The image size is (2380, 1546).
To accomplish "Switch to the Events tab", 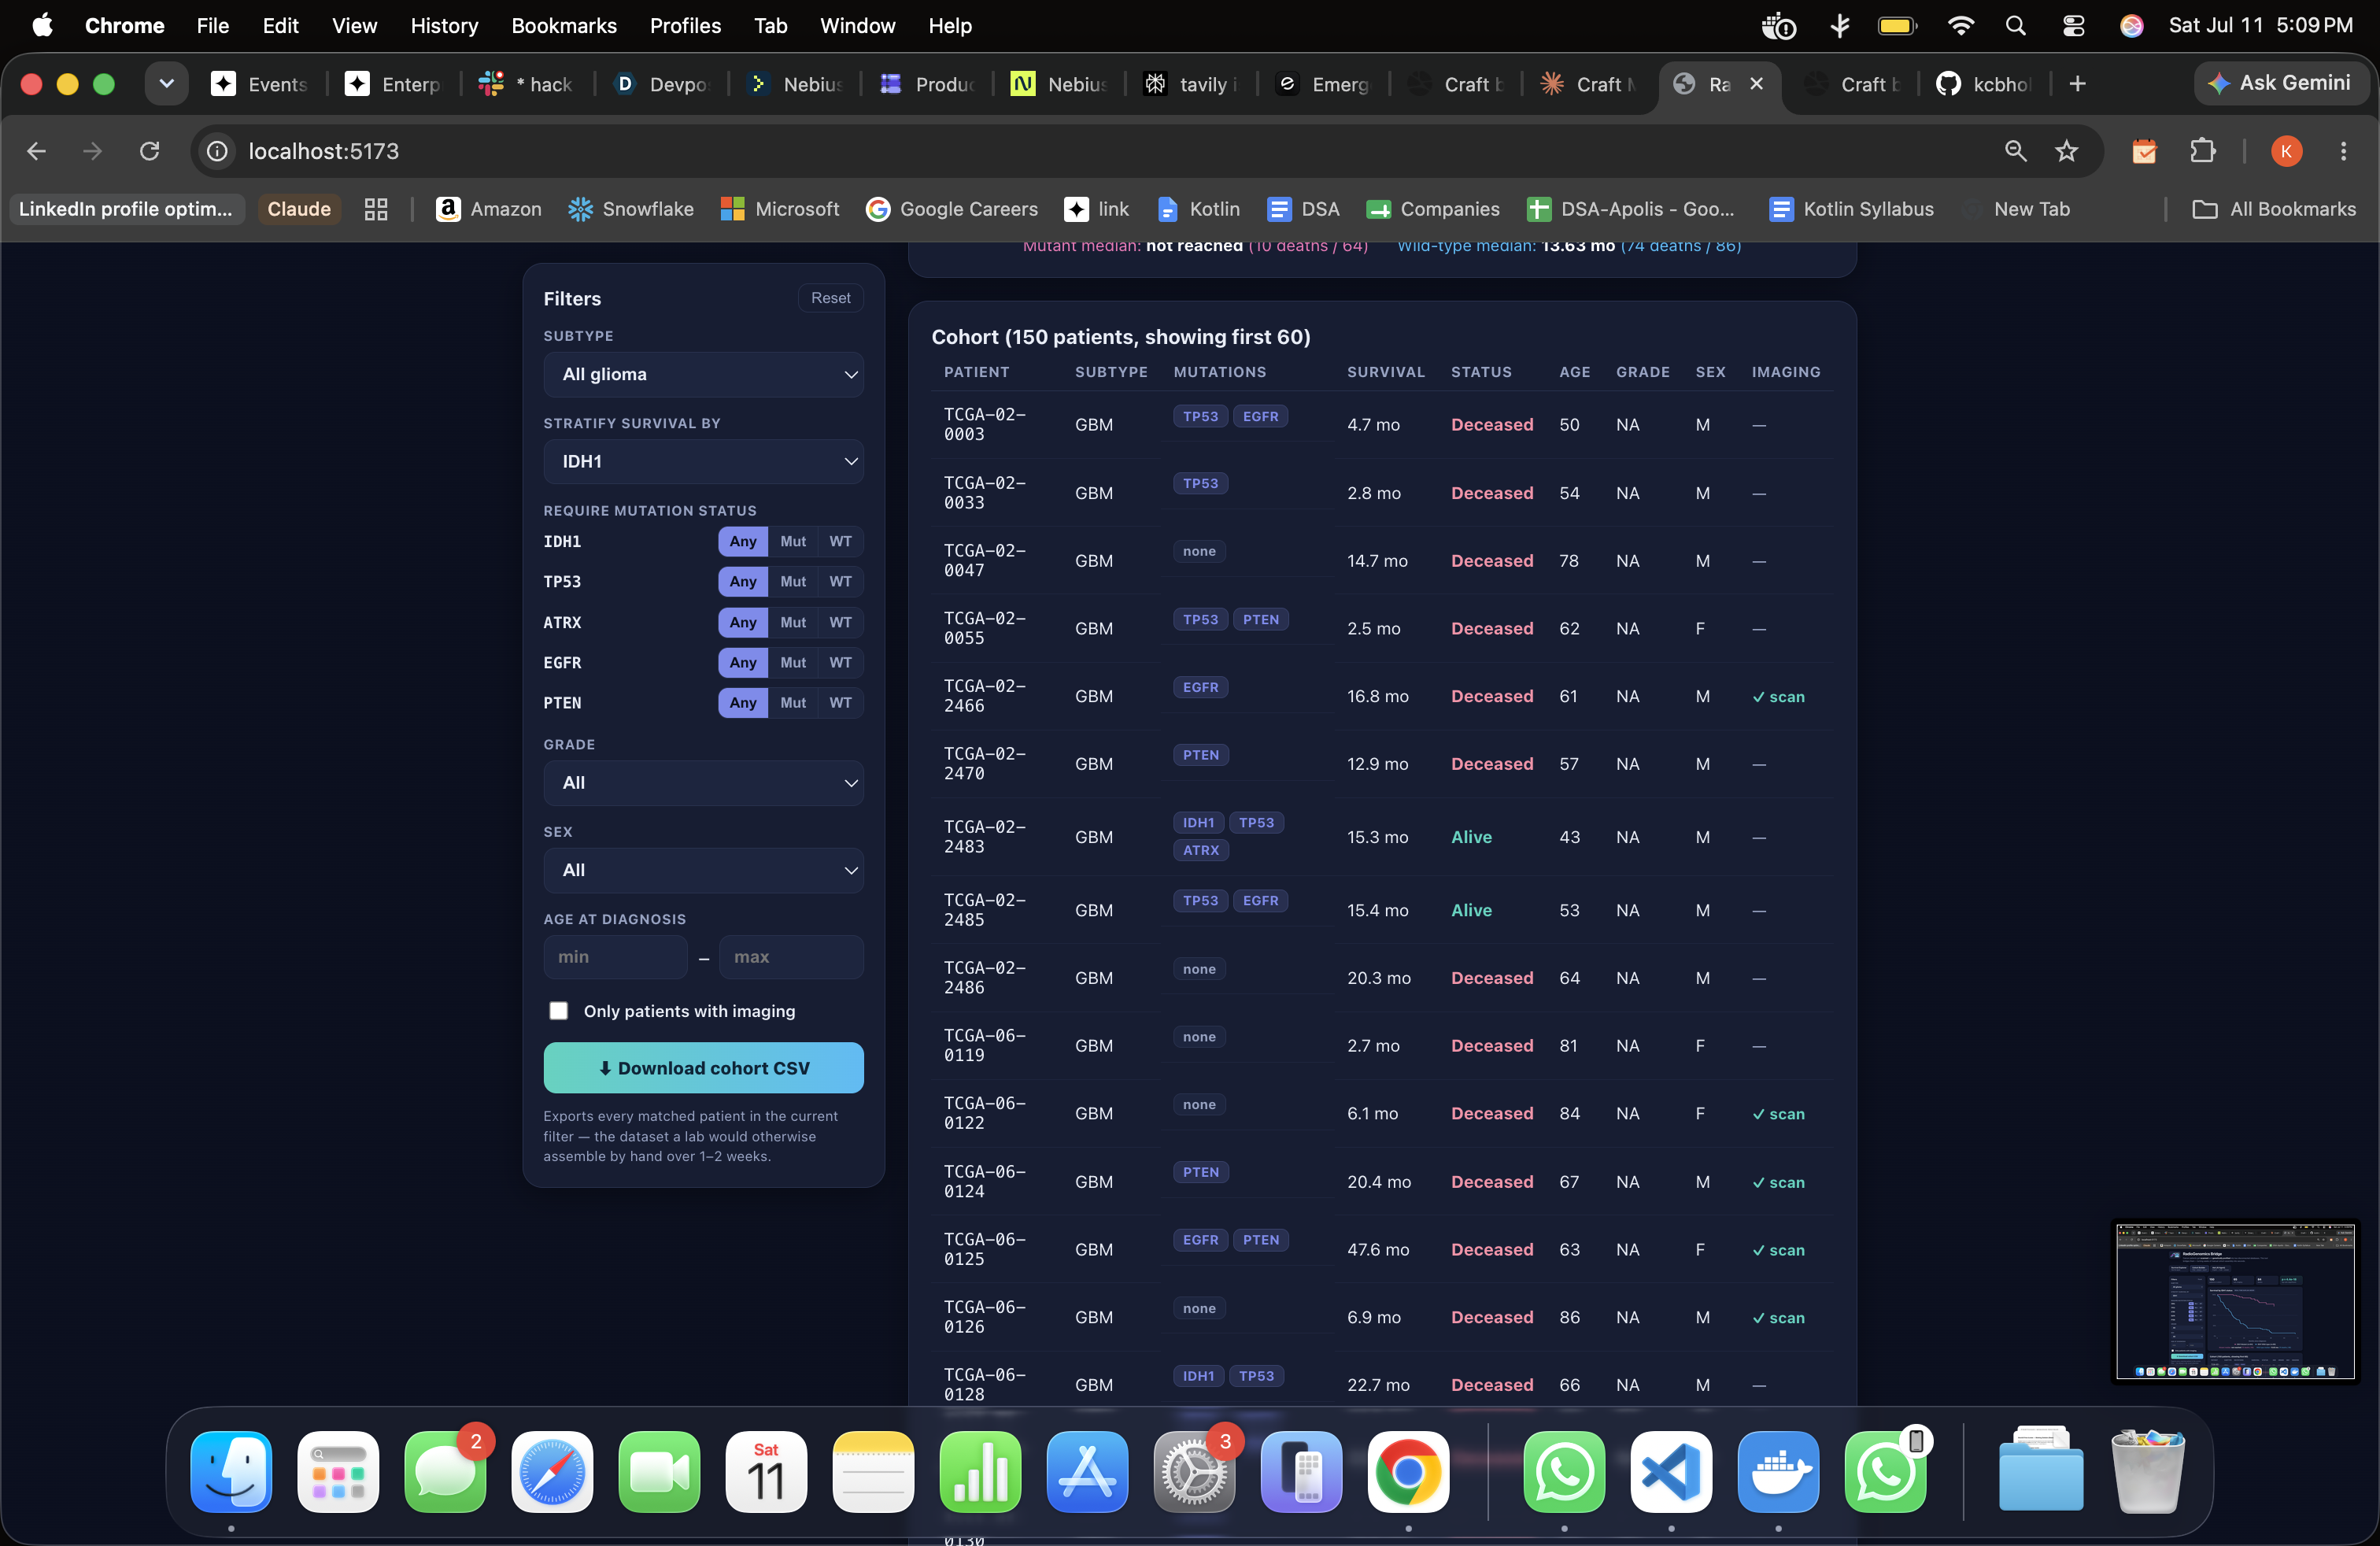I will (260, 84).
